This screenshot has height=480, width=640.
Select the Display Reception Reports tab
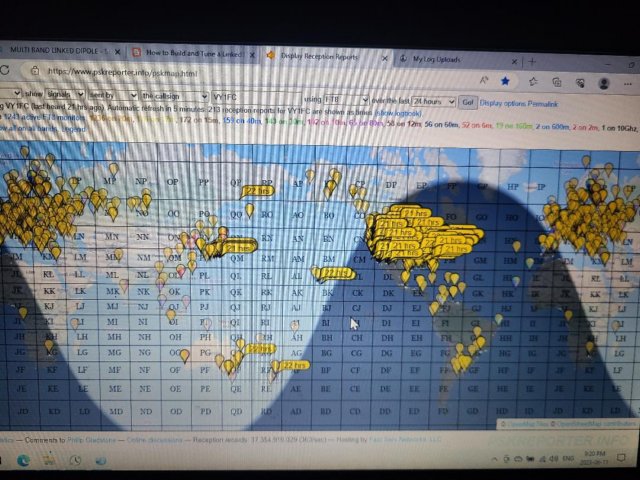(319, 56)
